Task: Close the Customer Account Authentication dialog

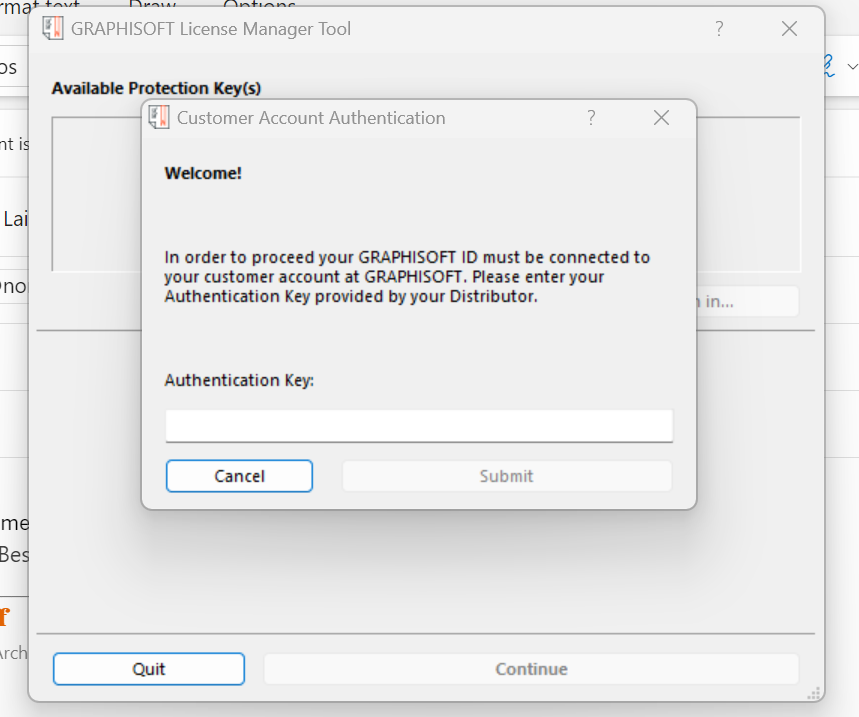Action: point(661,118)
